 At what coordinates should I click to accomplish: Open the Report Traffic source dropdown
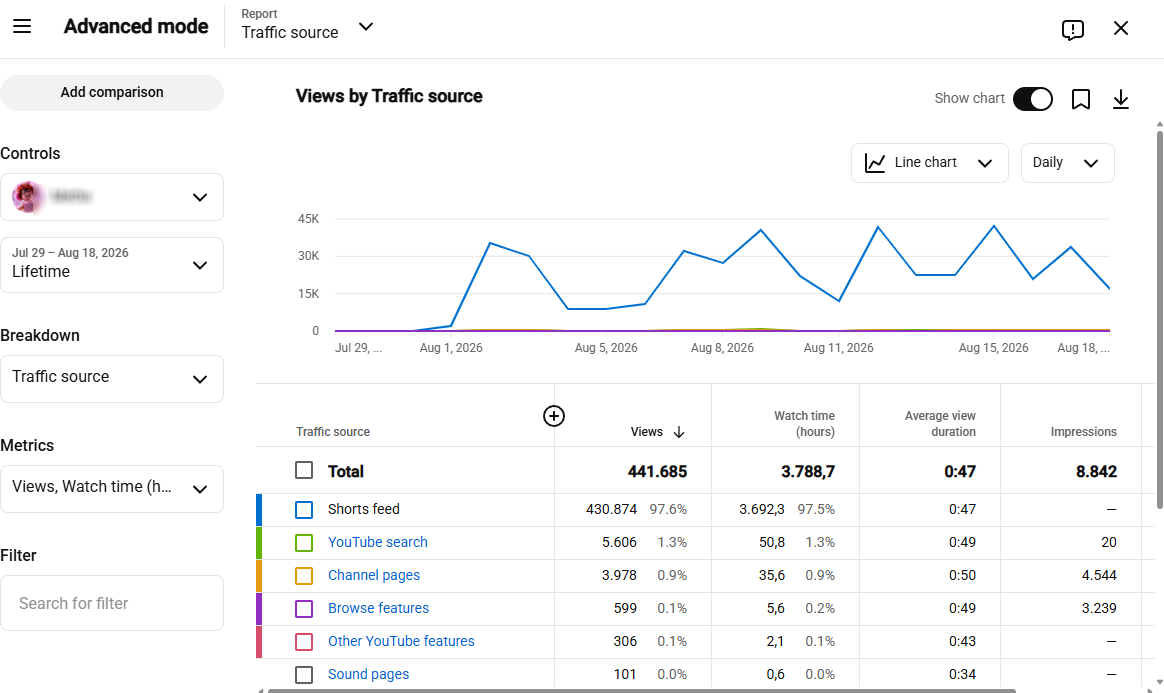click(307, 27)
